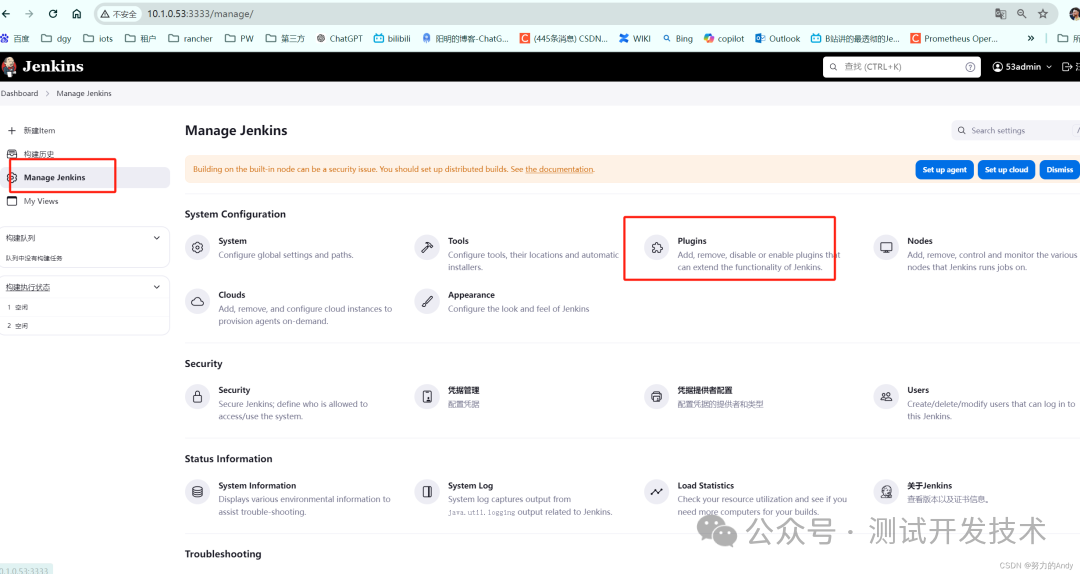This screenshot has width=1080, height=574.
Task: Open the dgy bookmark folder
Action: click(56, 39)
